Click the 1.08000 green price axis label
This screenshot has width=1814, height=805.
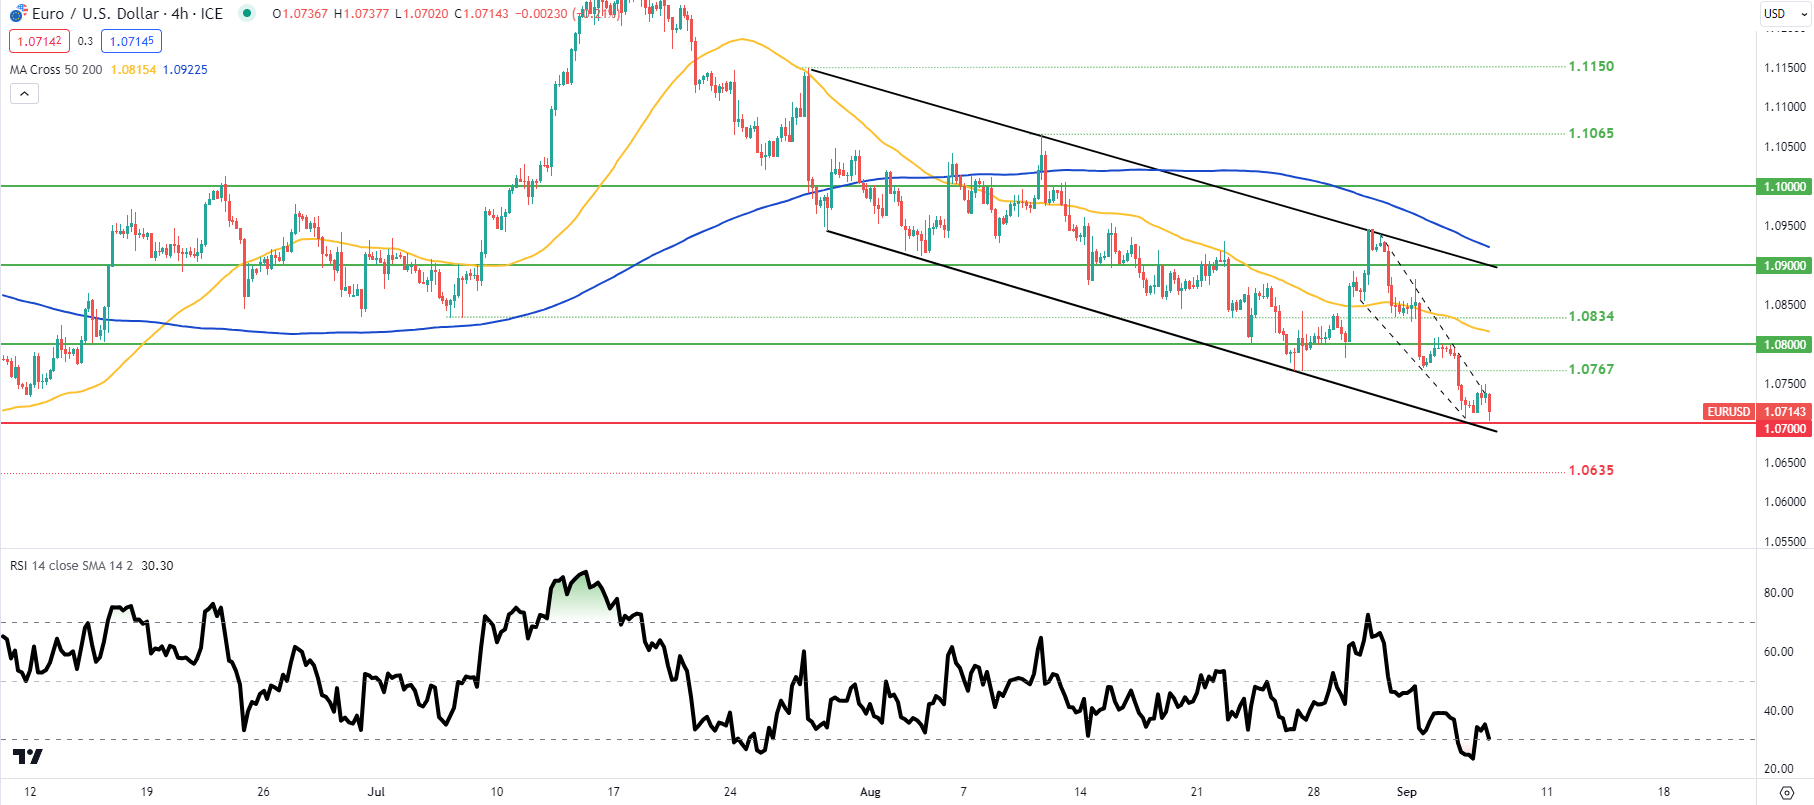point(1785,345)
